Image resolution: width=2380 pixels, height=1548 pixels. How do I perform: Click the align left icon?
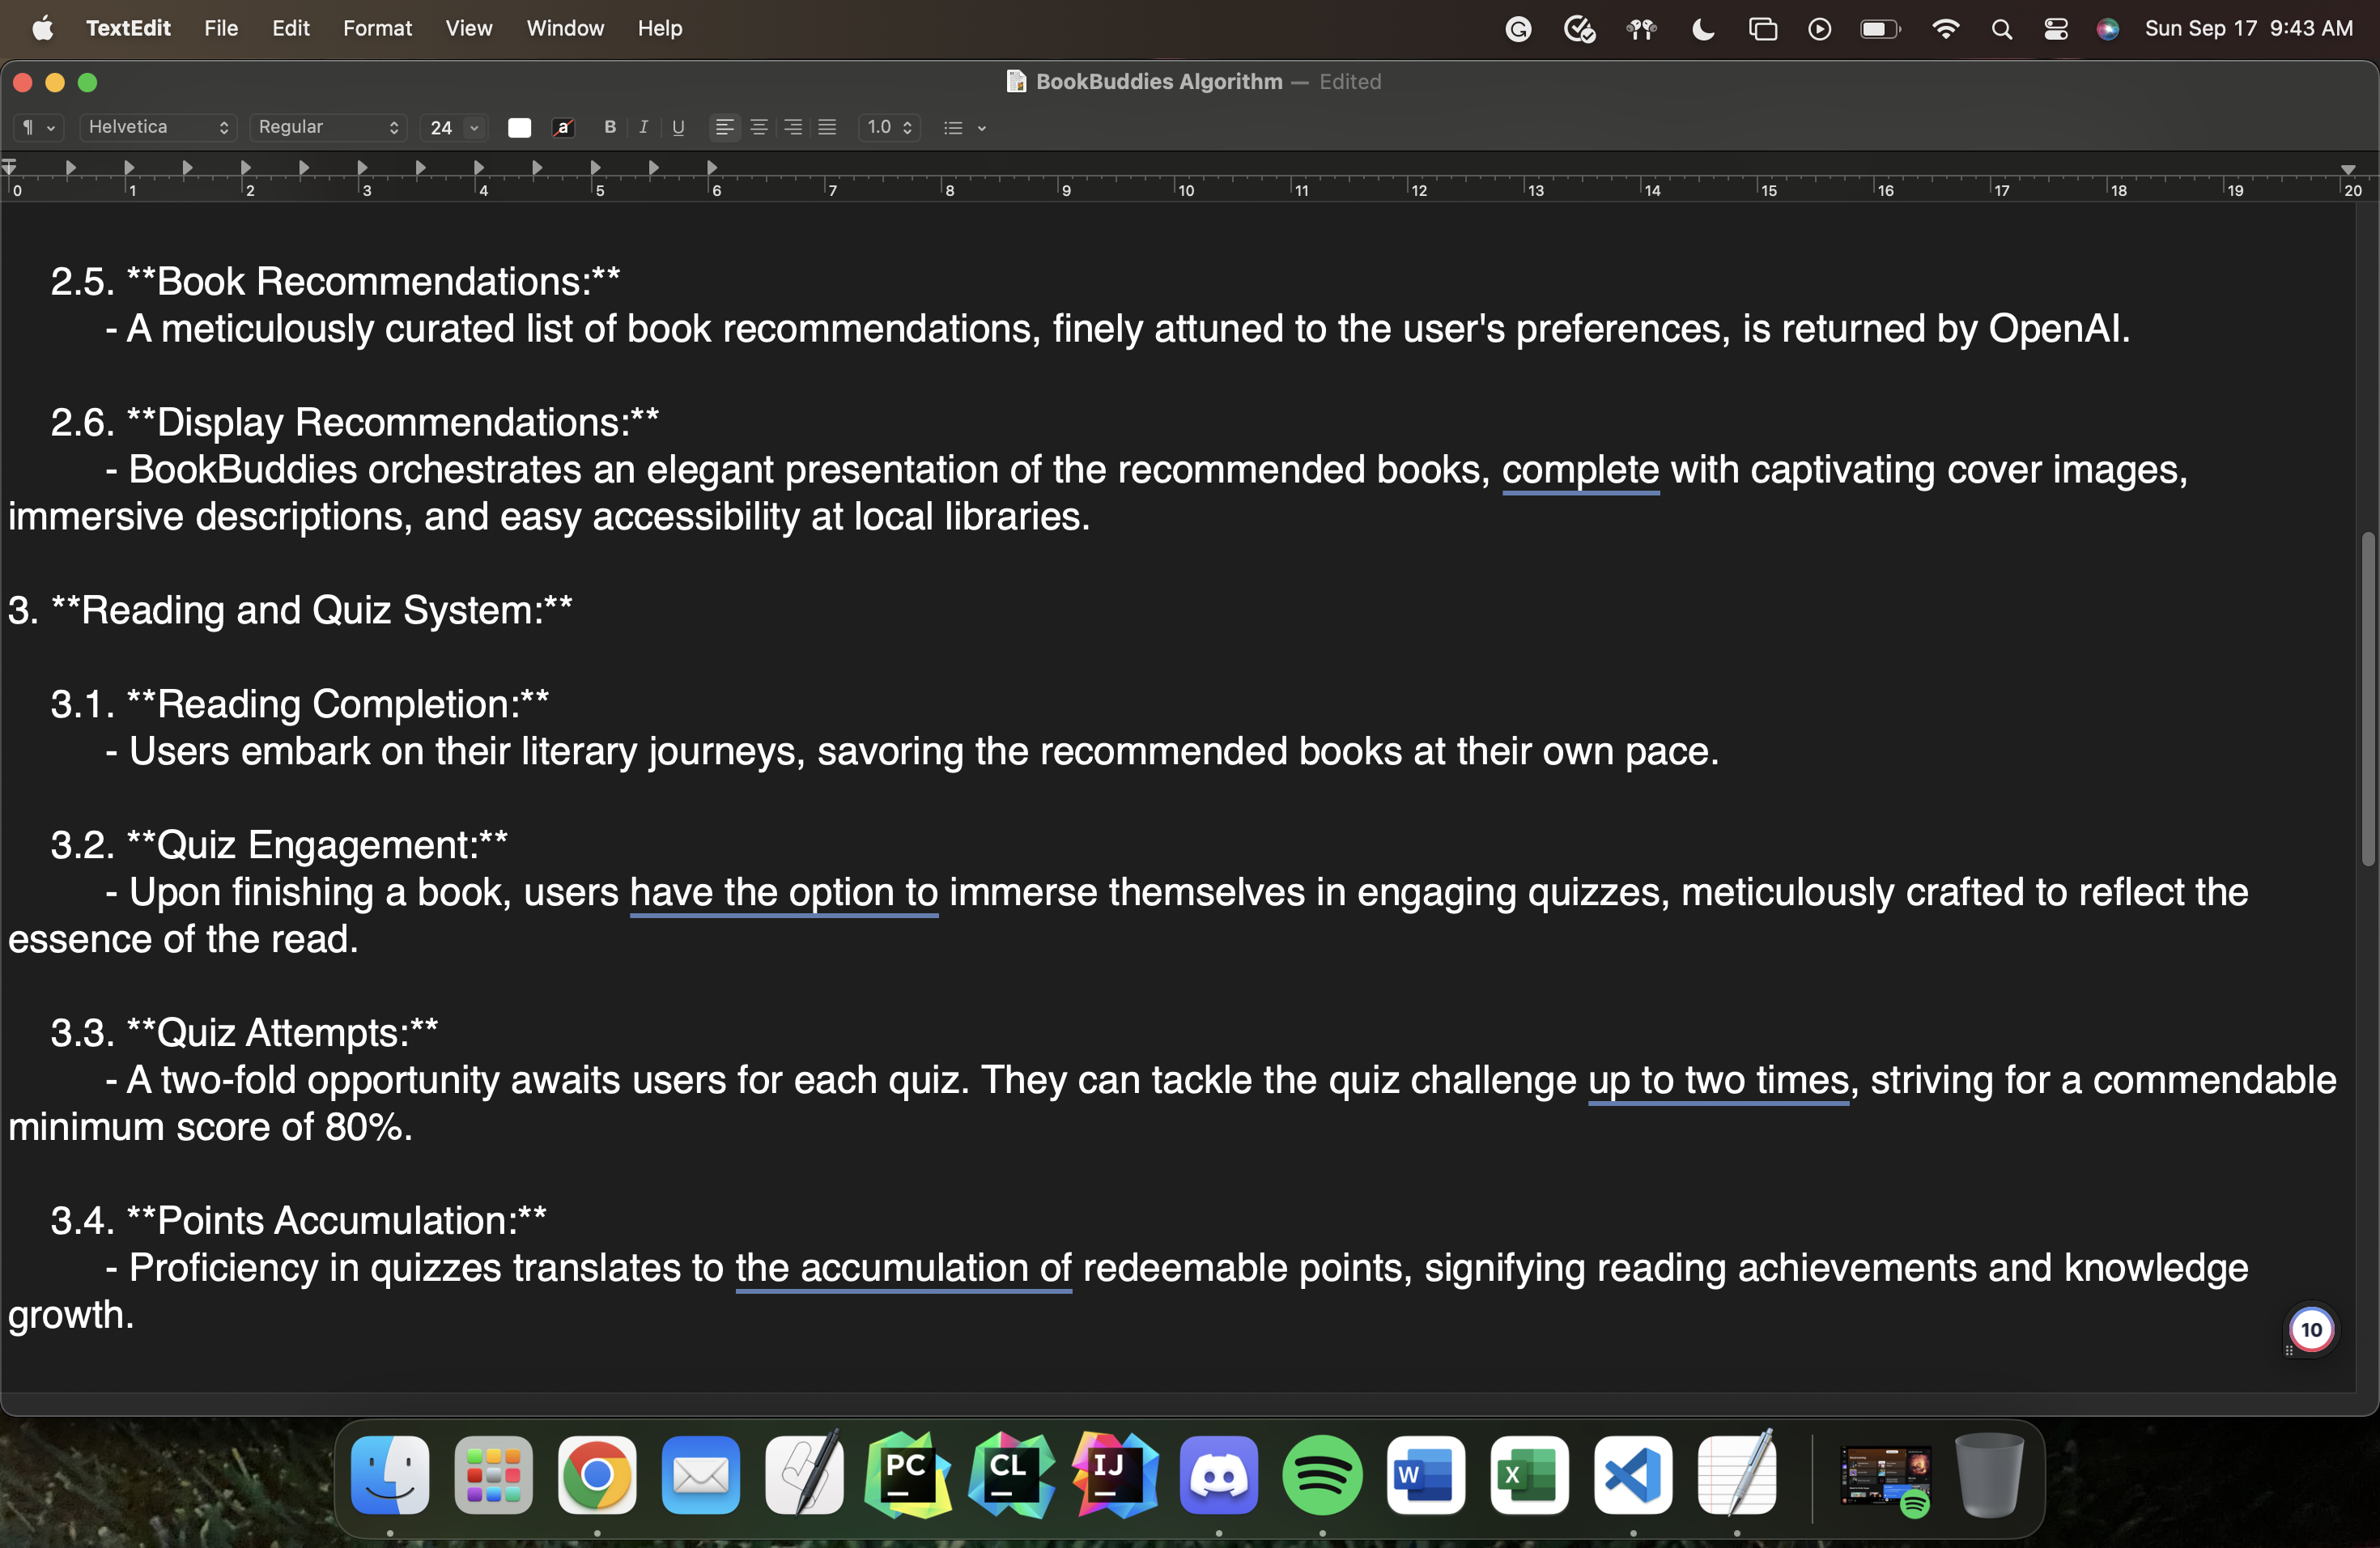pos(725,127)
